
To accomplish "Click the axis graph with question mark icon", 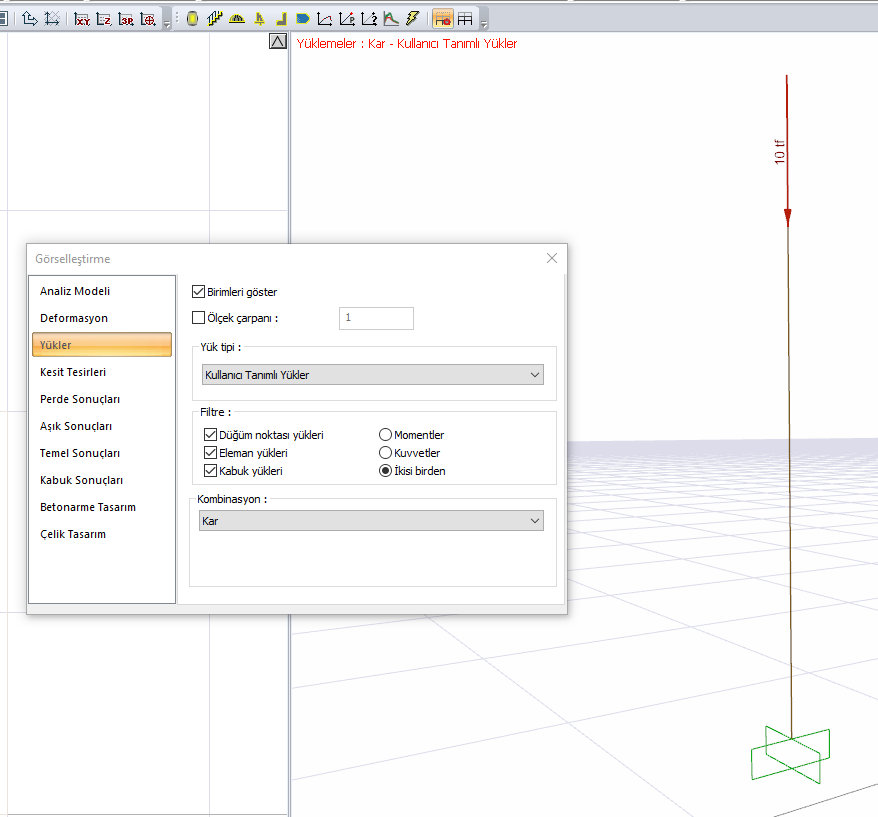I will (369, 19).
